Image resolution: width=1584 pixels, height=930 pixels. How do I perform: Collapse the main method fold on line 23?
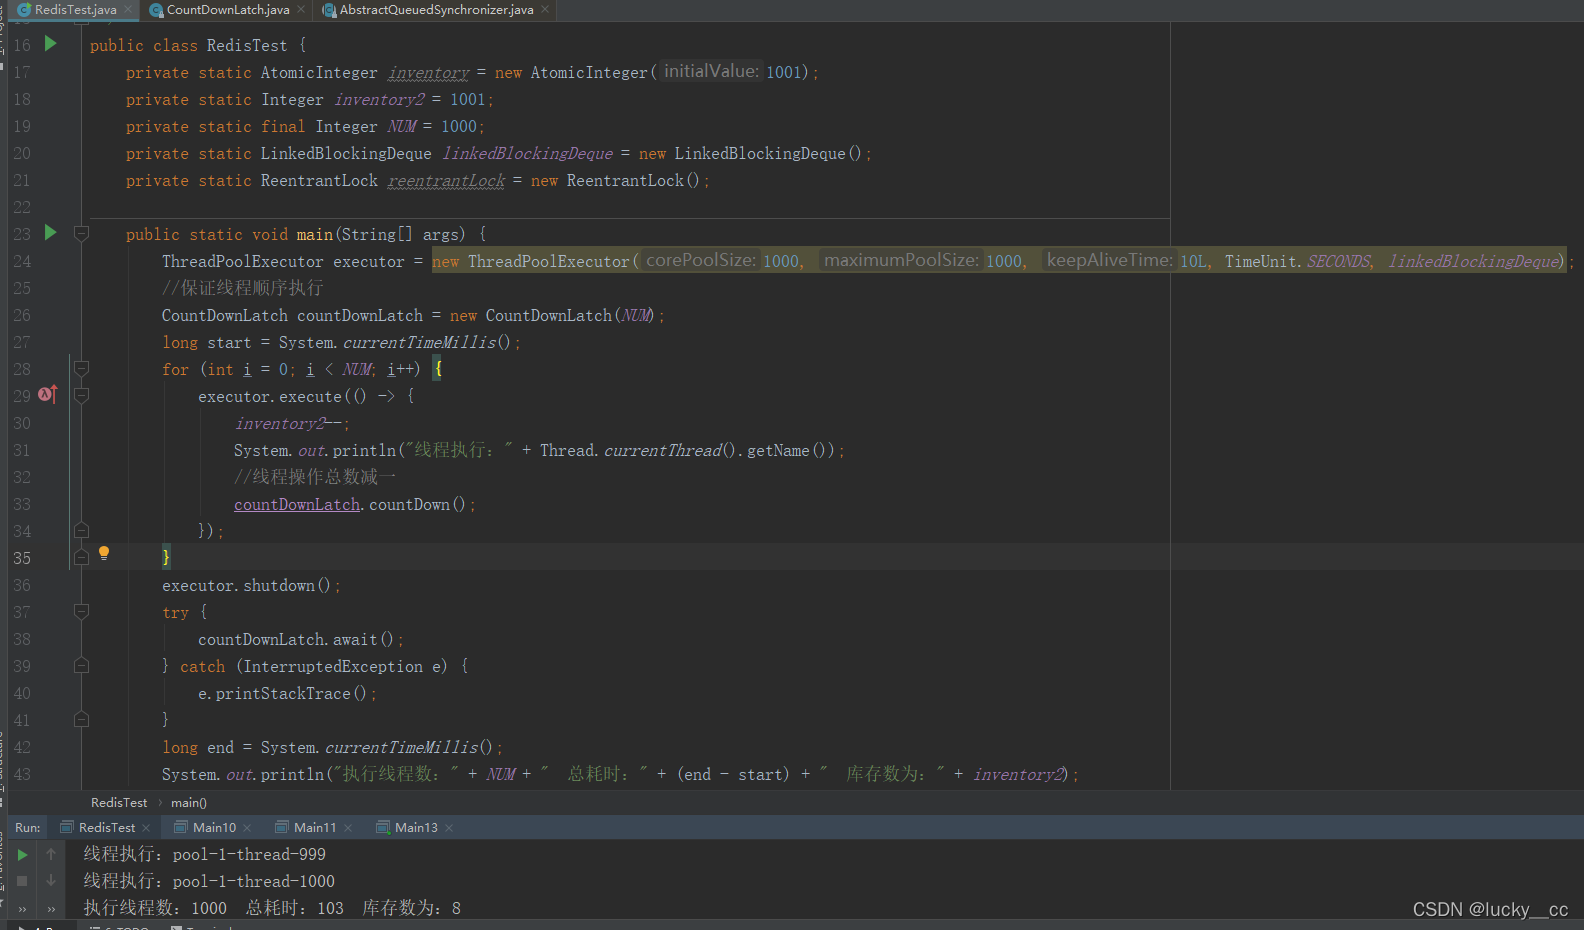click(82, 233)
